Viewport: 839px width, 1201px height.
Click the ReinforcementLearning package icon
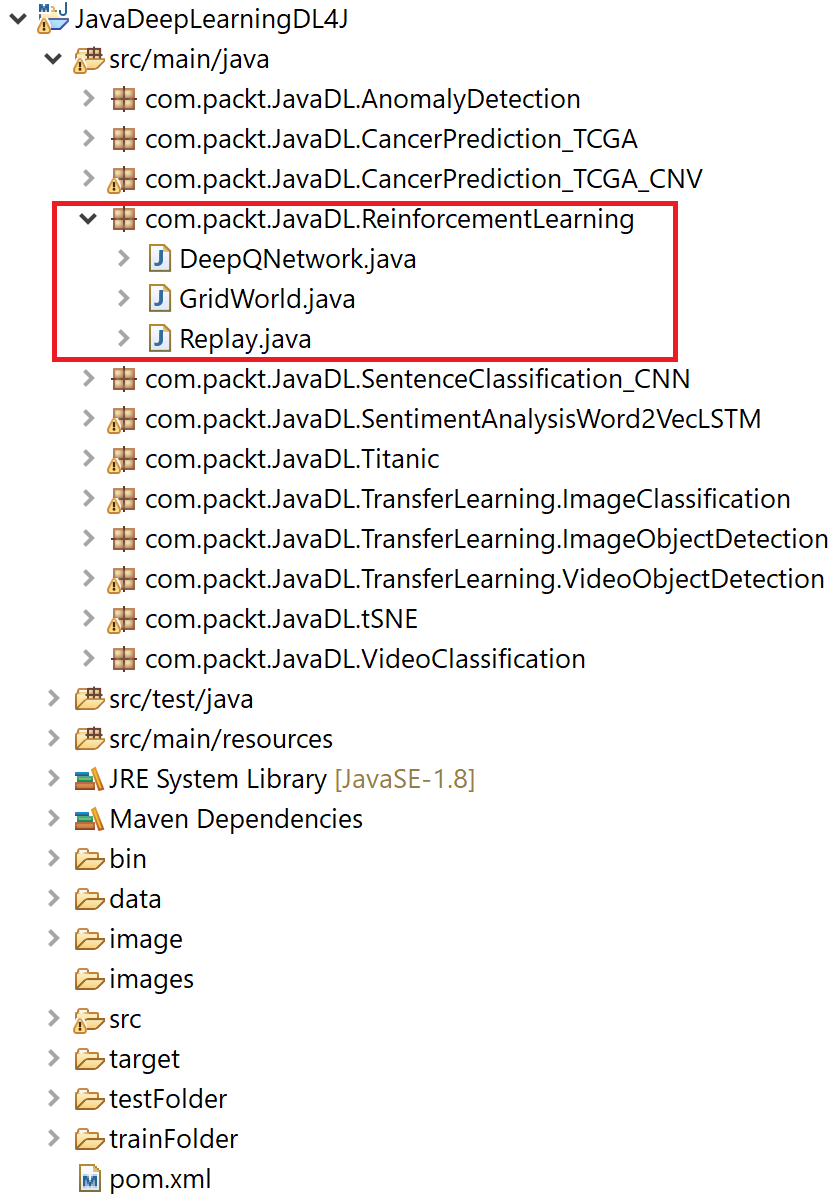click(x=124, y=219)
